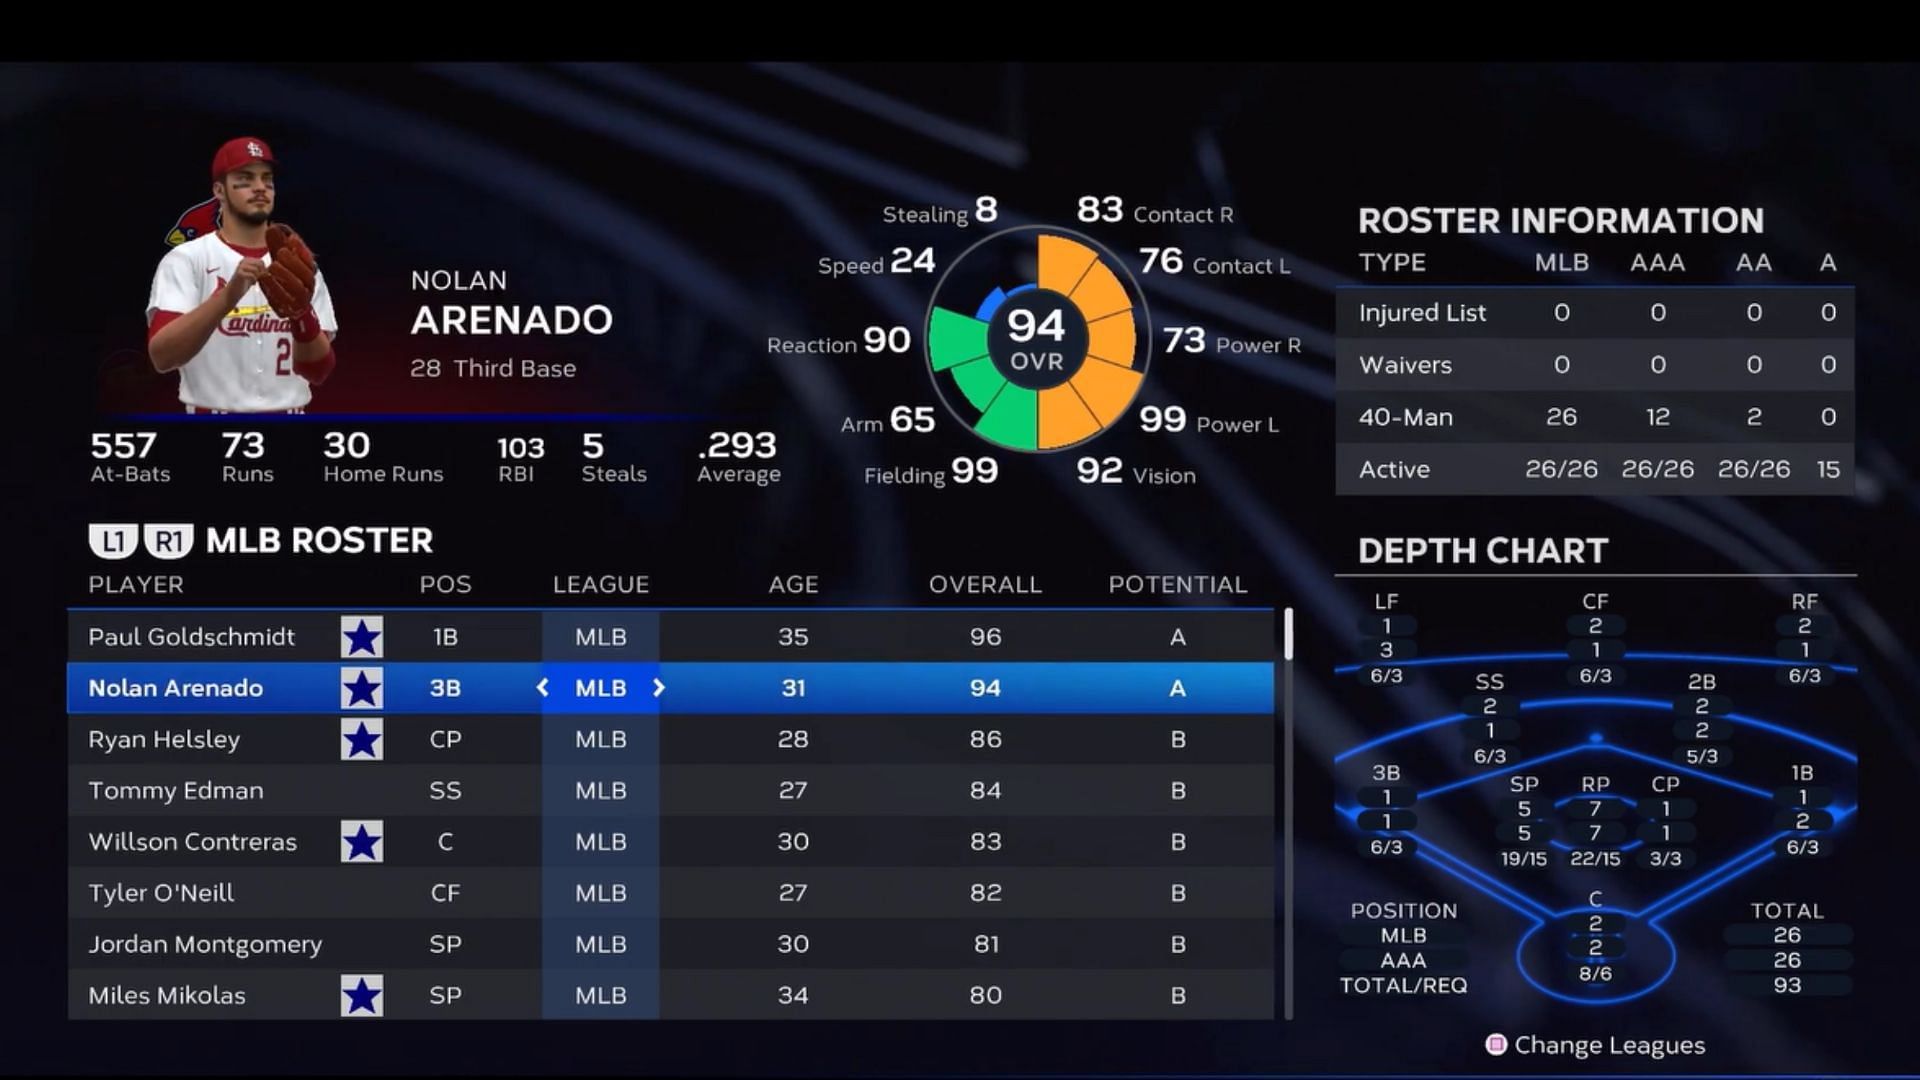
Task: Drag the scrollbar to view more roster players
Action: click(x=1284, y=644)
